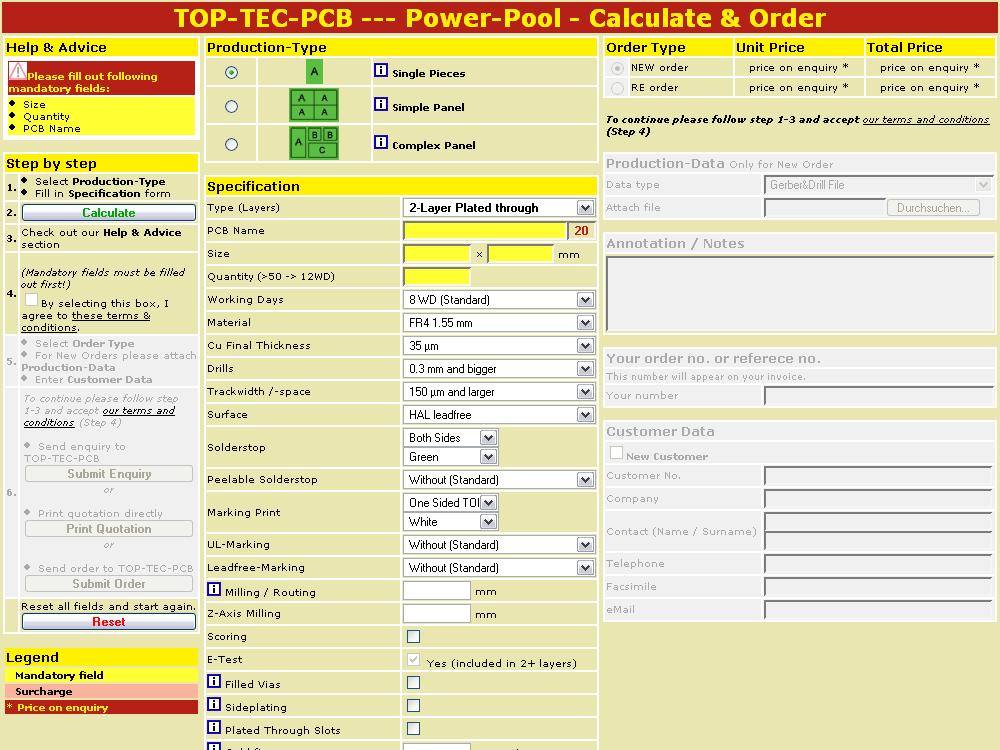The height and width of the screenshot is (750, 1000).
Task: Click the Reset button
Action: pos(109,622)
